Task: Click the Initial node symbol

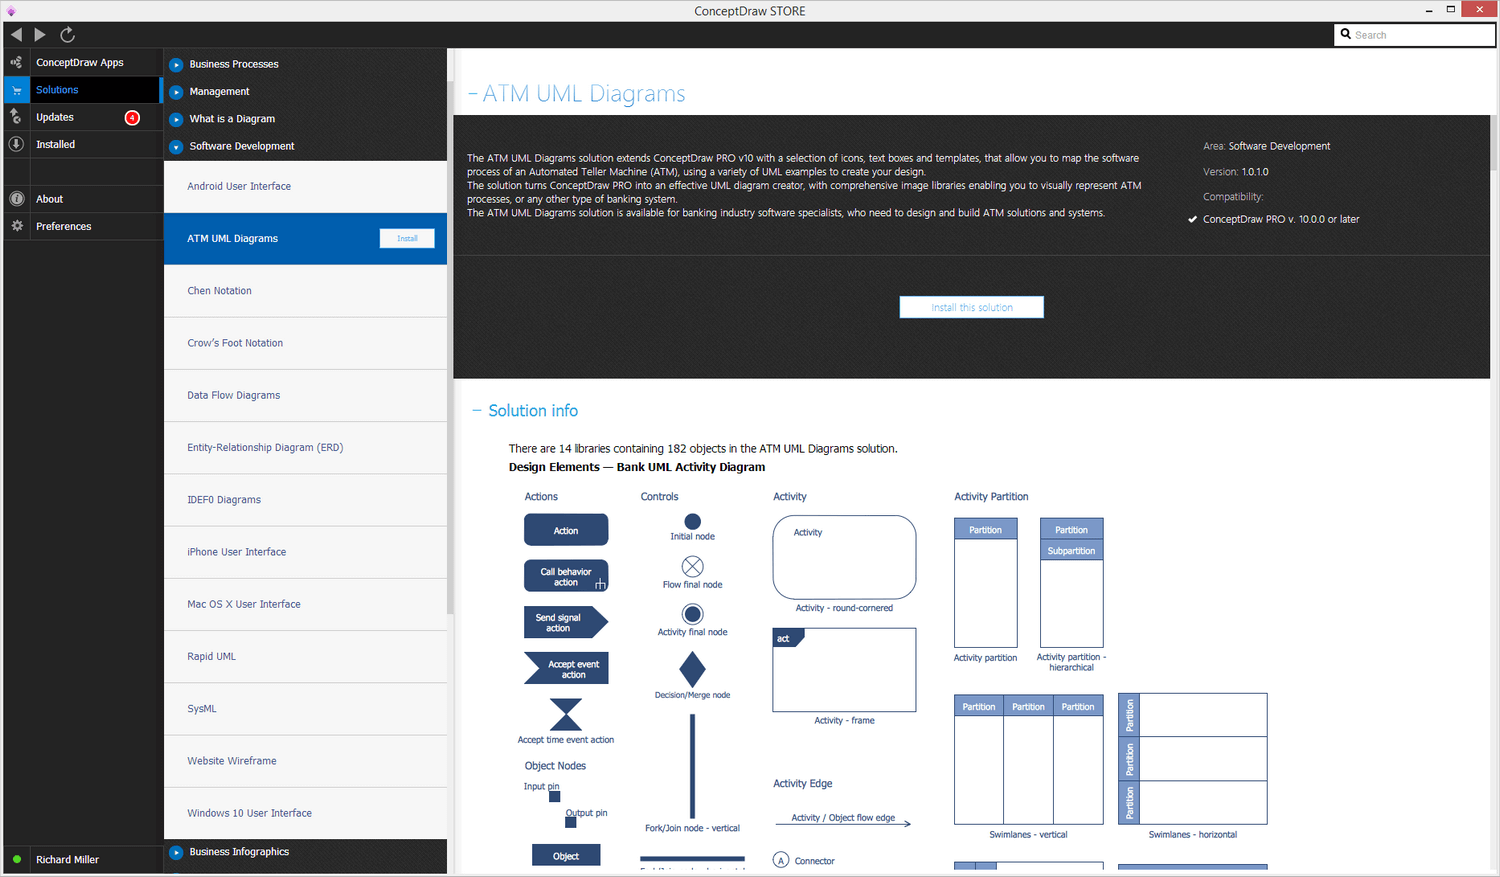Action: click(x=692, y=521)
